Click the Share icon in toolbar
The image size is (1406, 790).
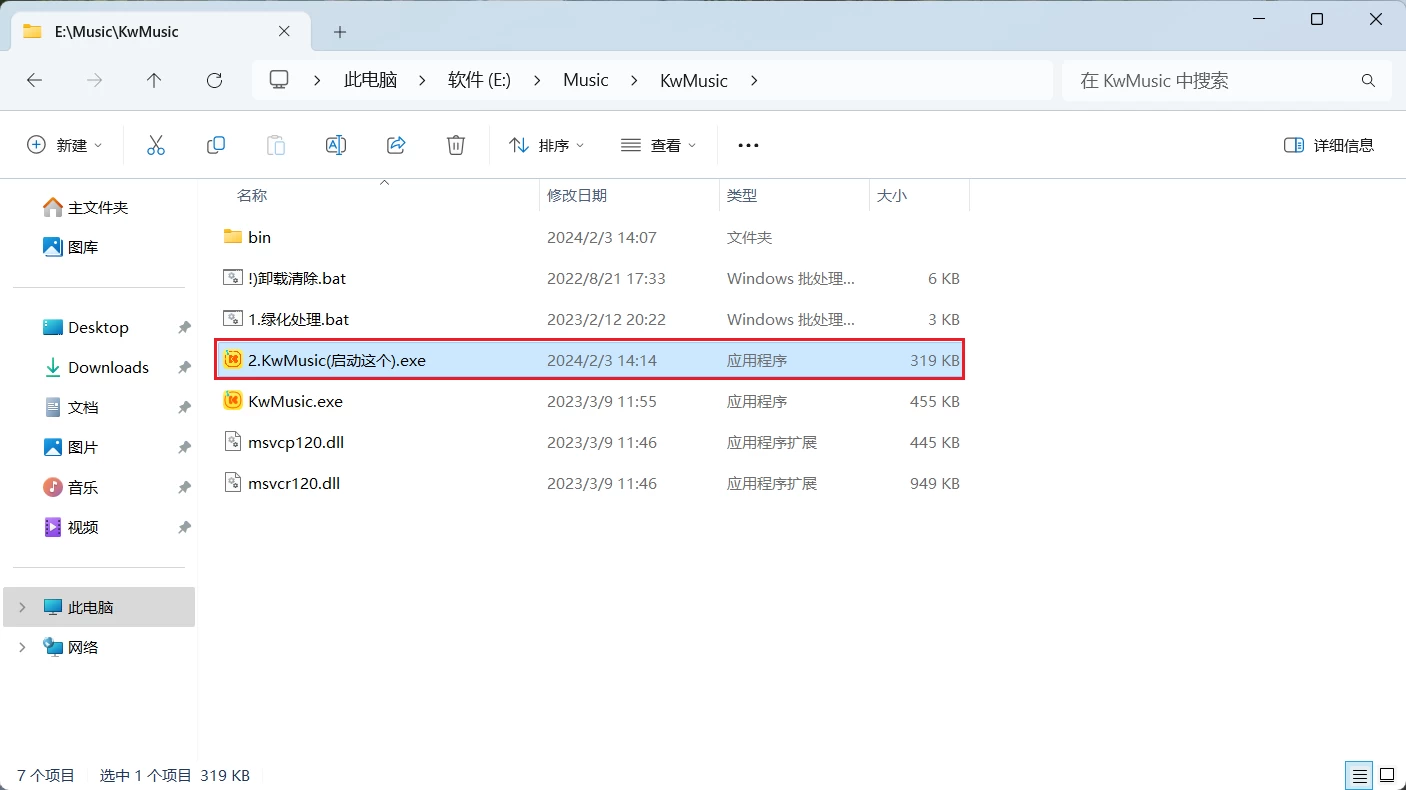coord(396,145)
